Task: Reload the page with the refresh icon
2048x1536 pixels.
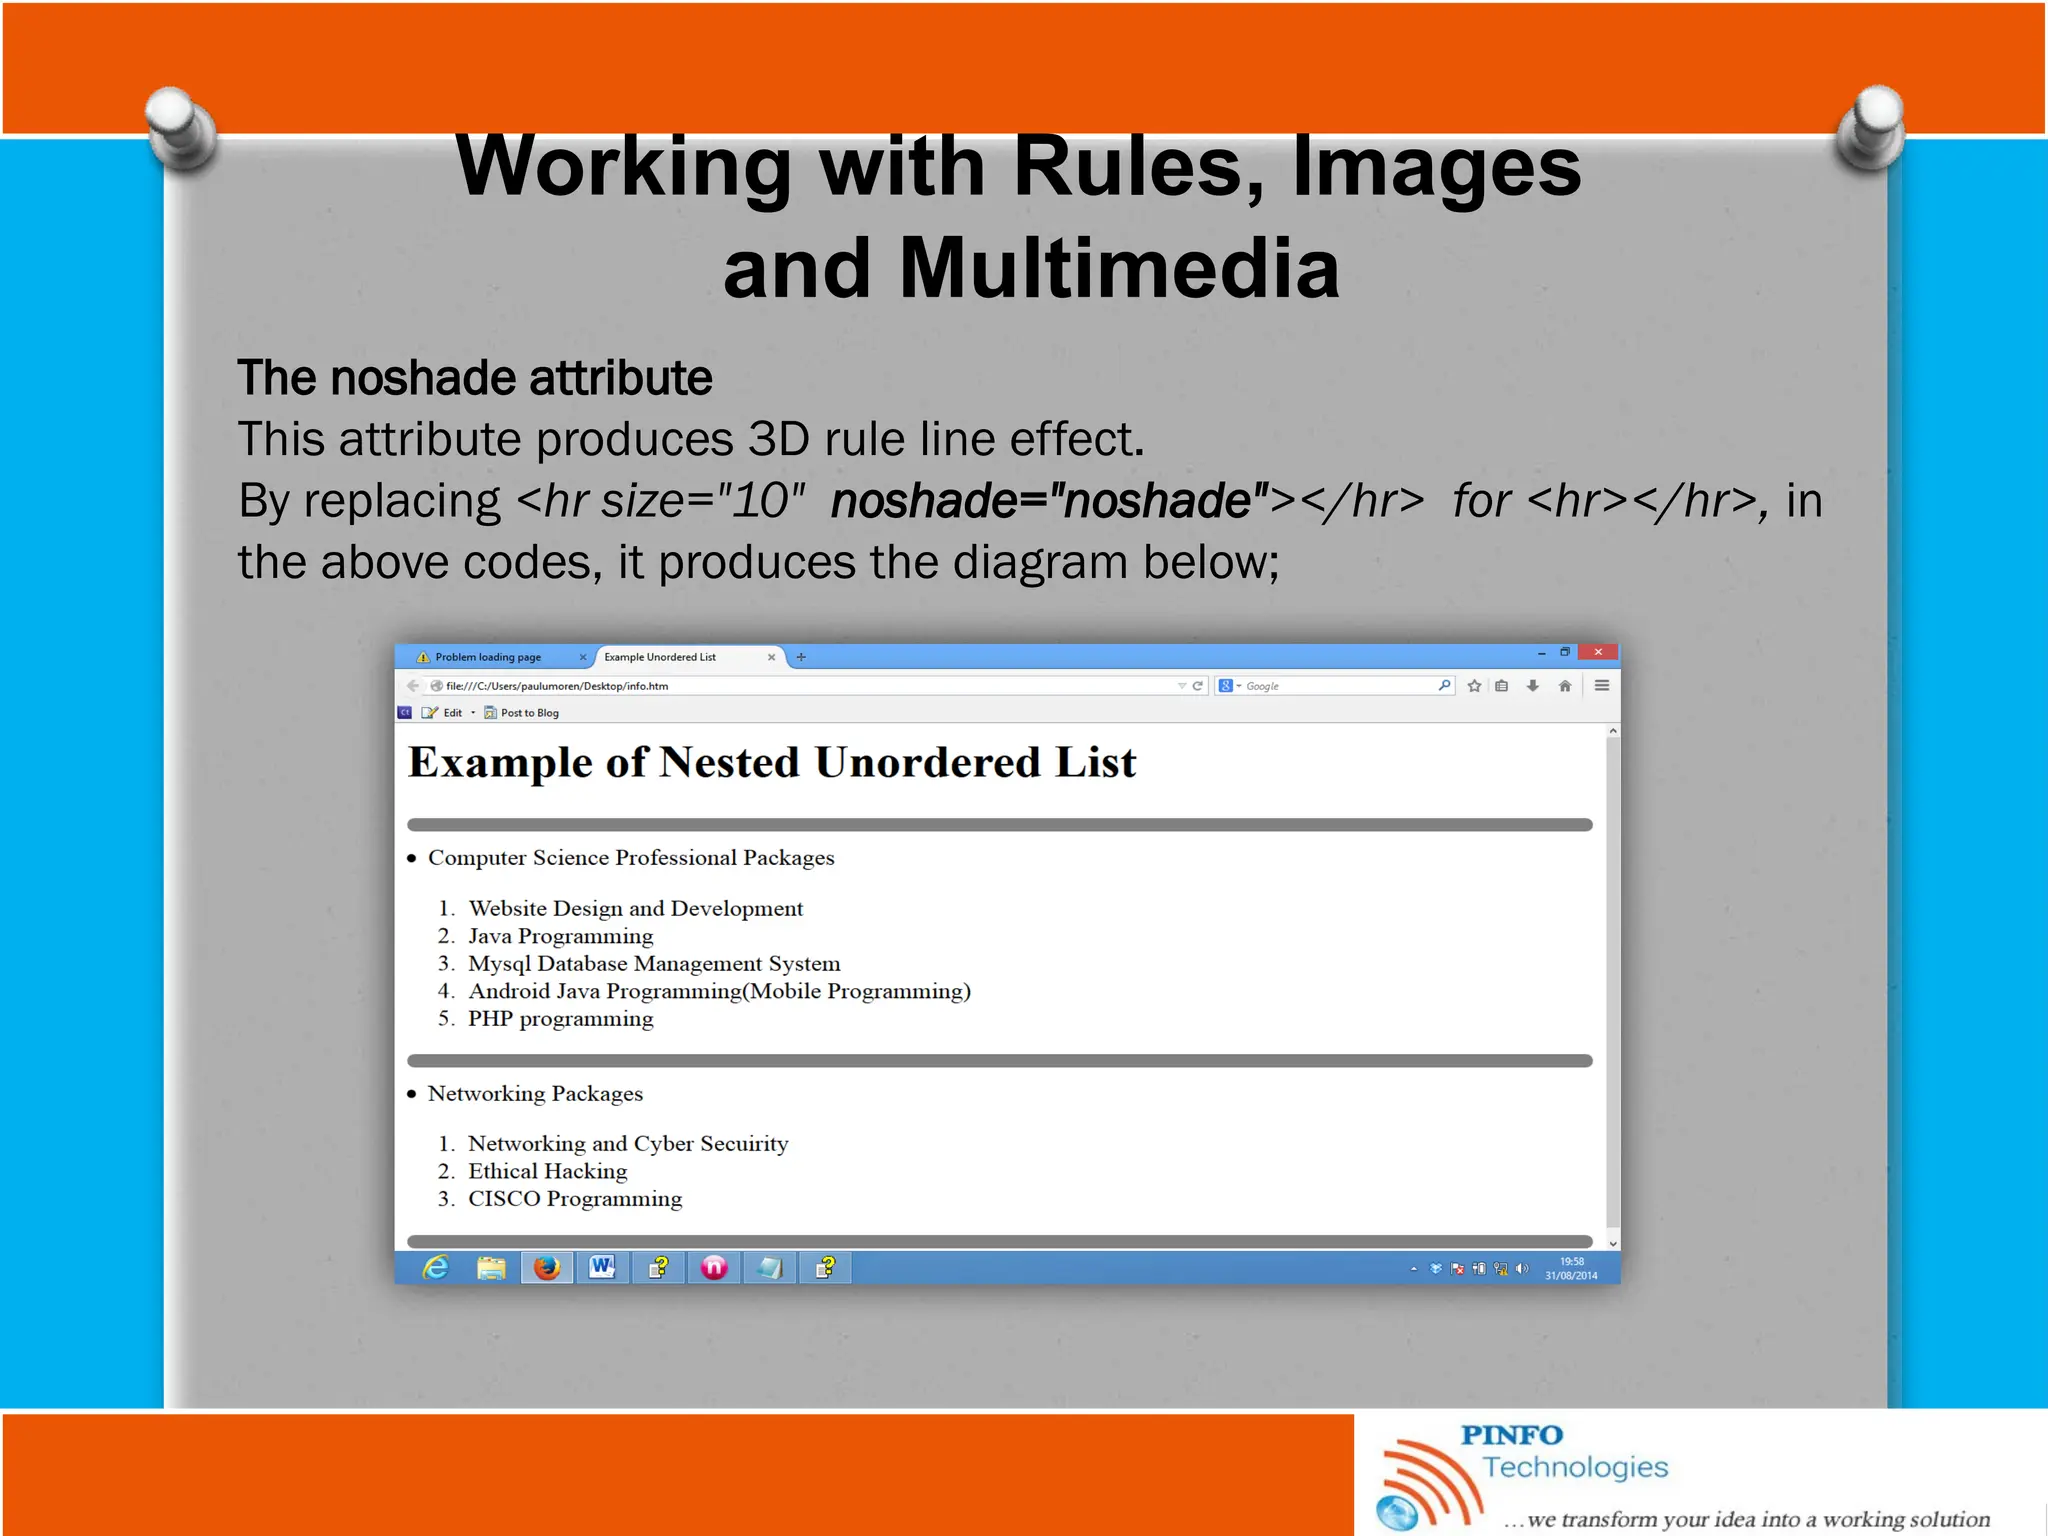Action: tap(1197, 686)
